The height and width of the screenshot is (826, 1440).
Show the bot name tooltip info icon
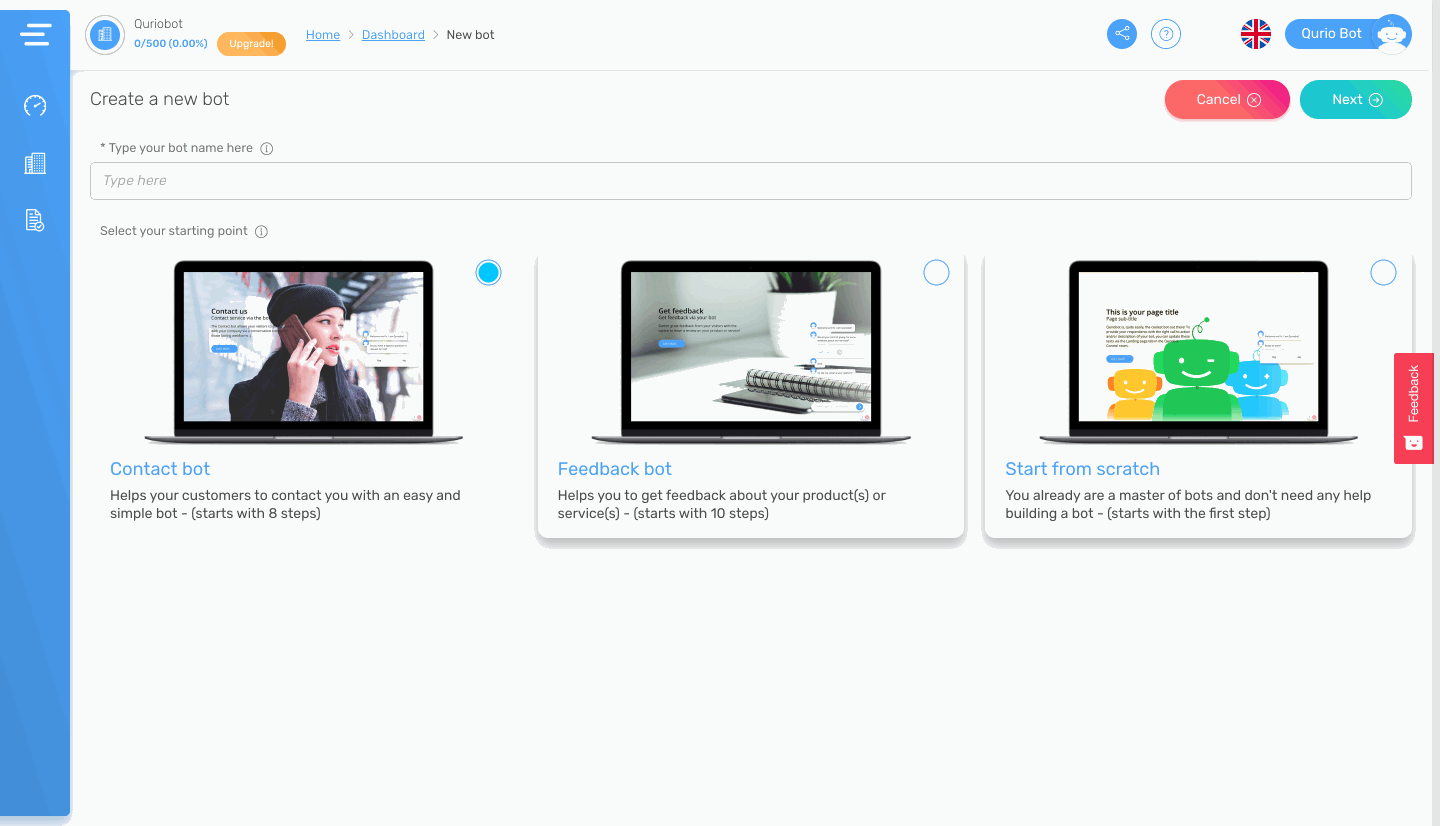(x=266, y=147)
